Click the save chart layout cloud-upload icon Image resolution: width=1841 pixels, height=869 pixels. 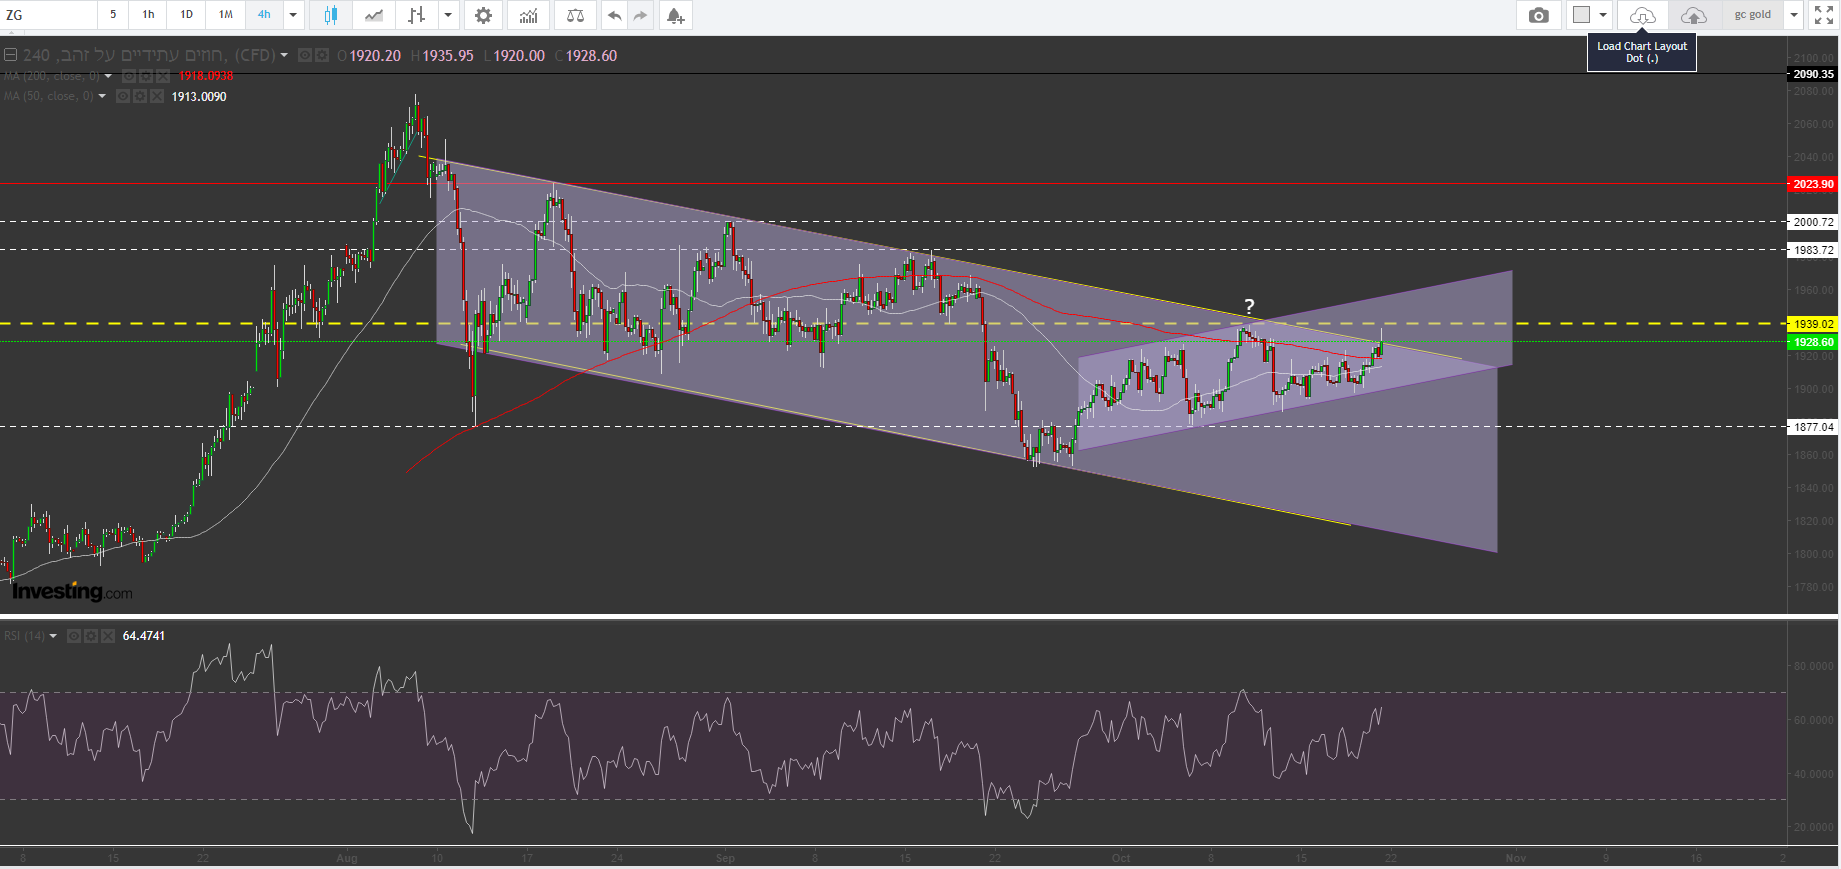(x=1693, y=15)
